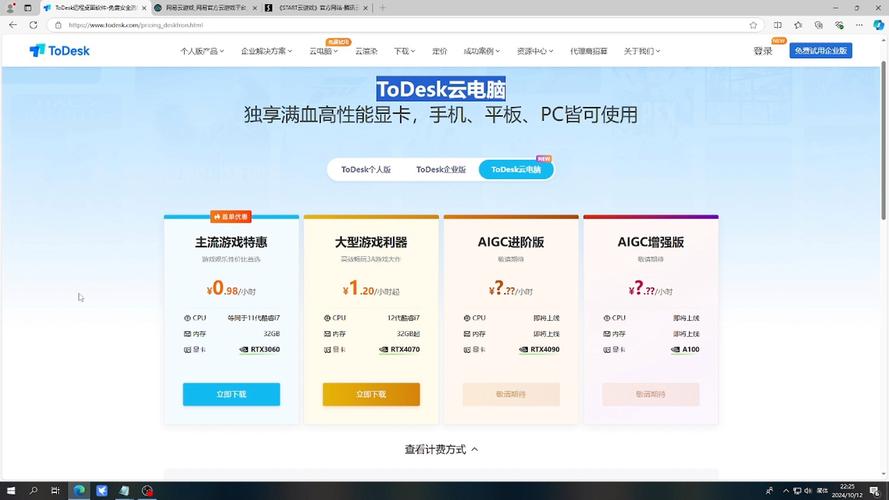Open the Edge browser icon in the taskbar

click(79, 491)
